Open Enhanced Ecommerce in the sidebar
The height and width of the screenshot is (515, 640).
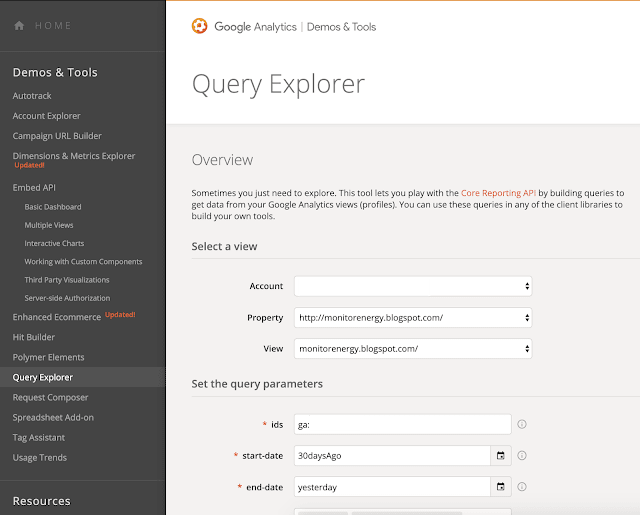[57, 317]
